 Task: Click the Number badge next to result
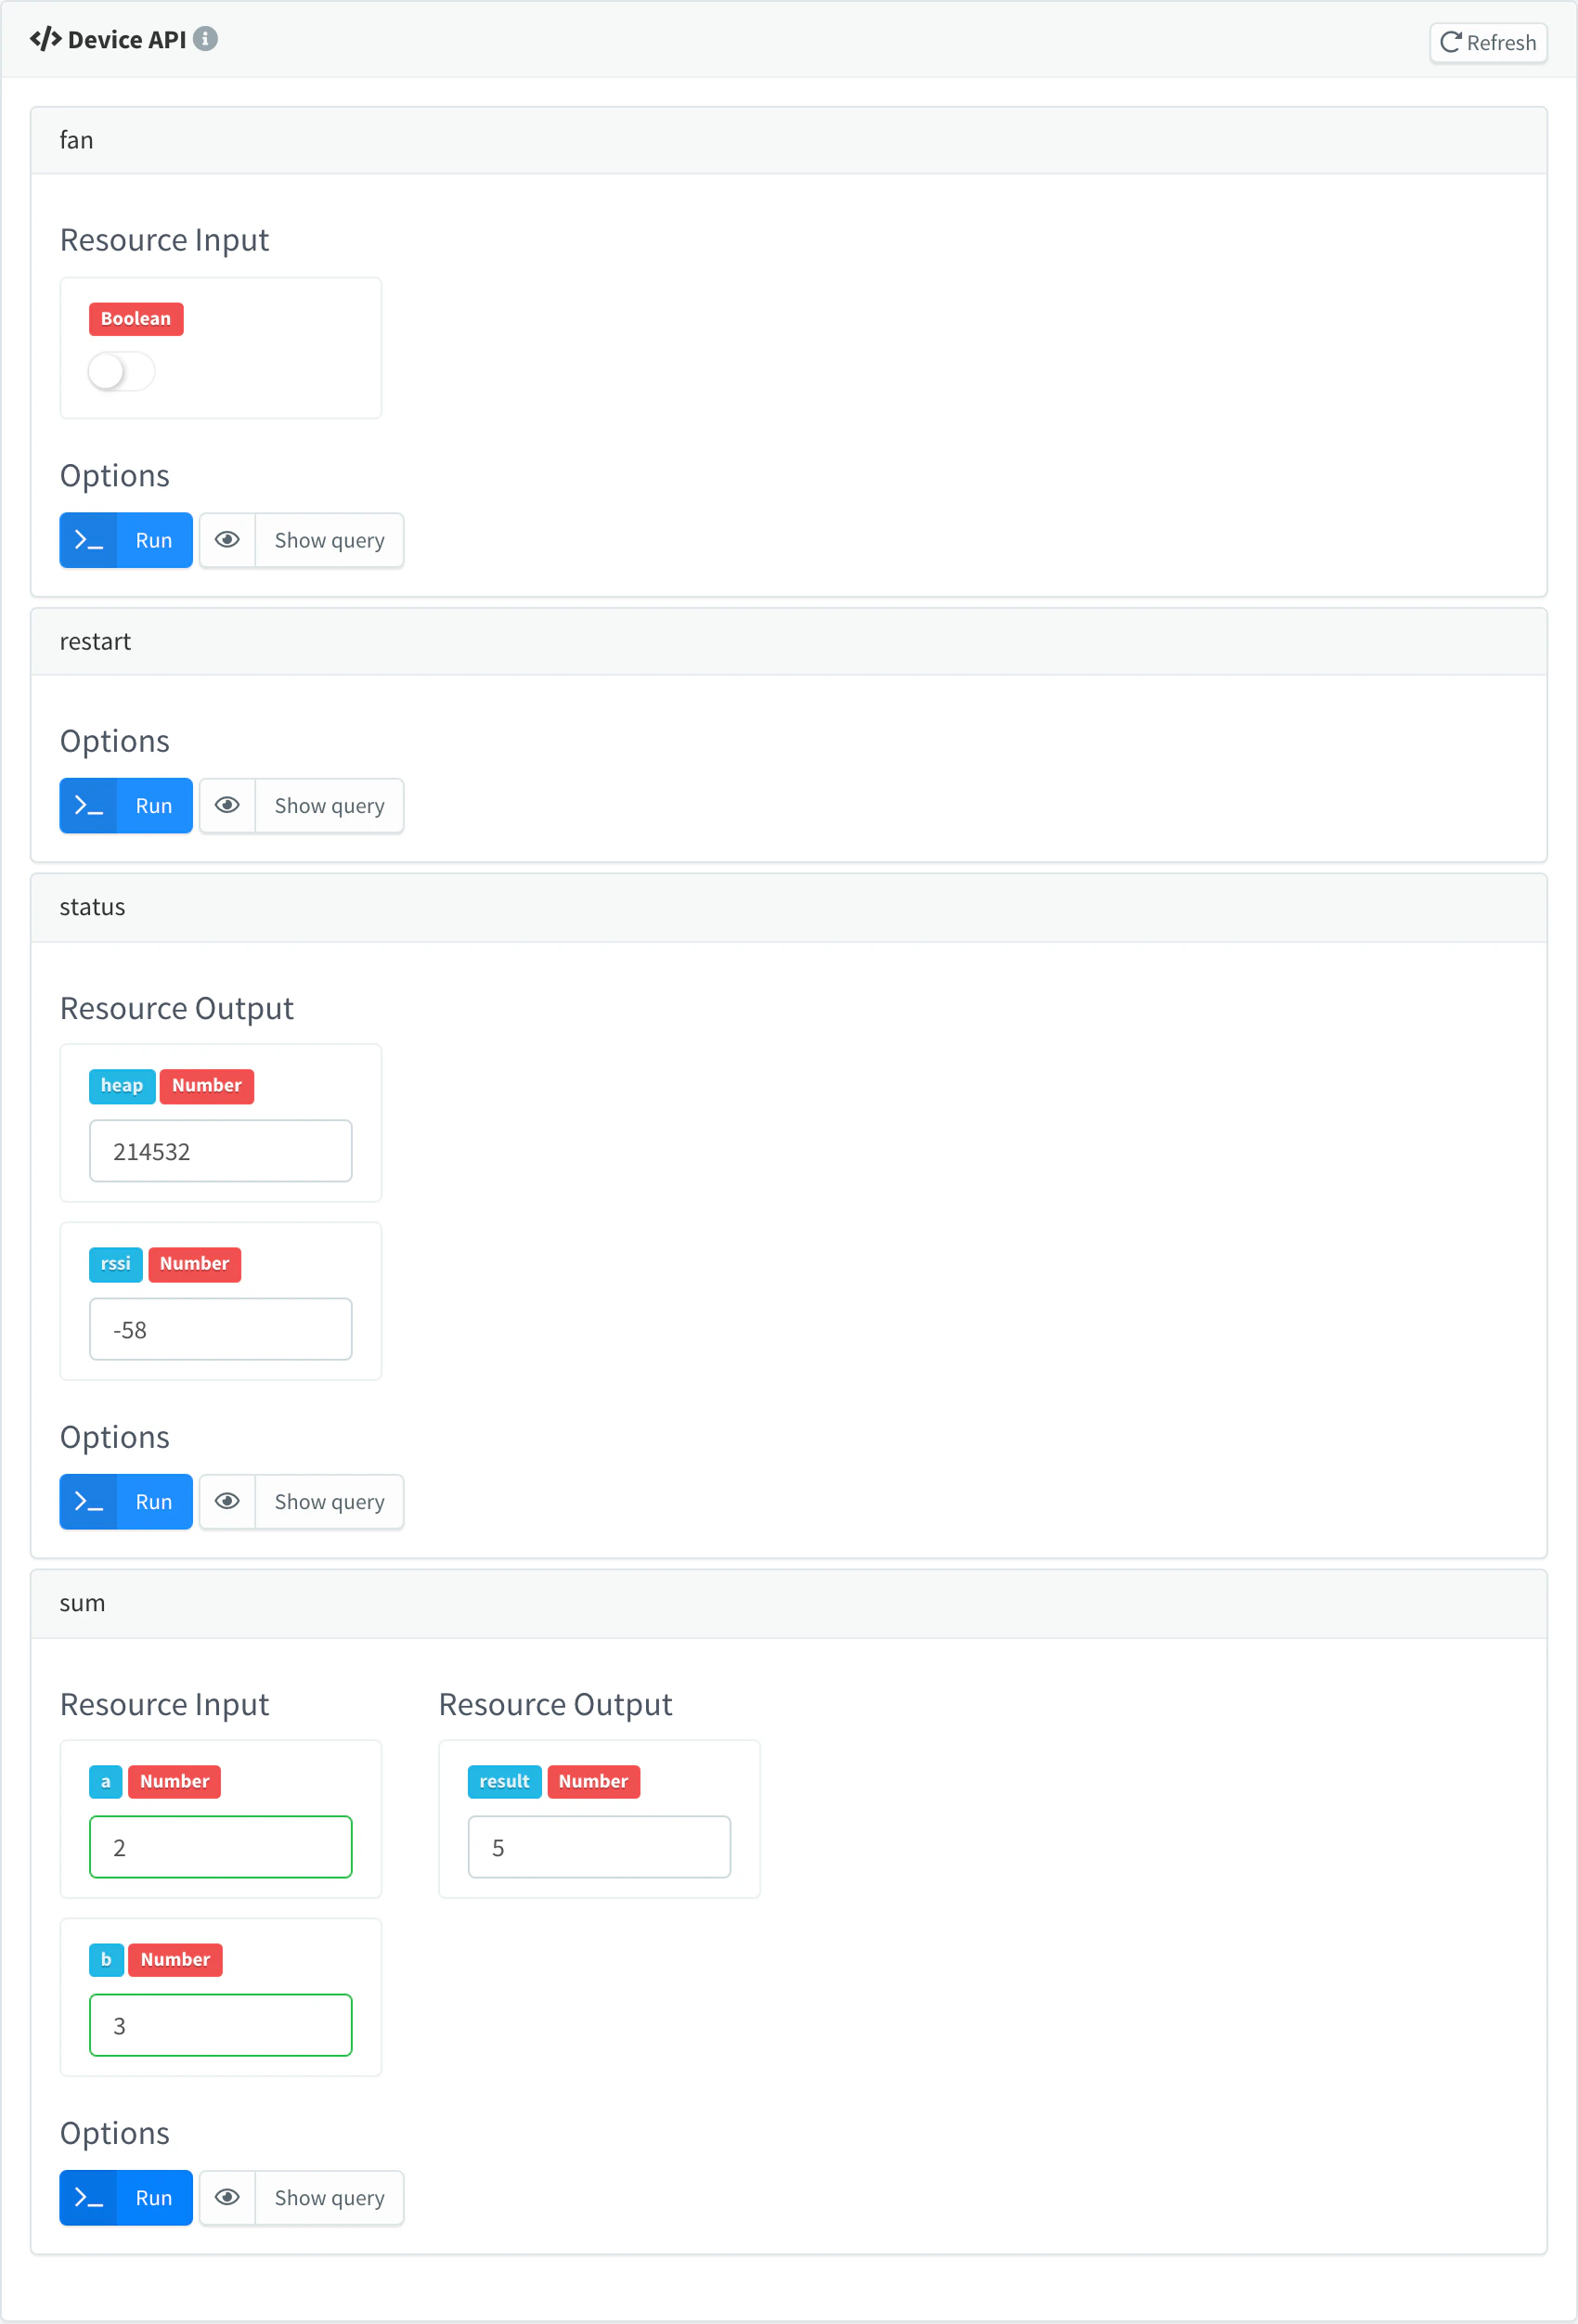(594, 1782)
